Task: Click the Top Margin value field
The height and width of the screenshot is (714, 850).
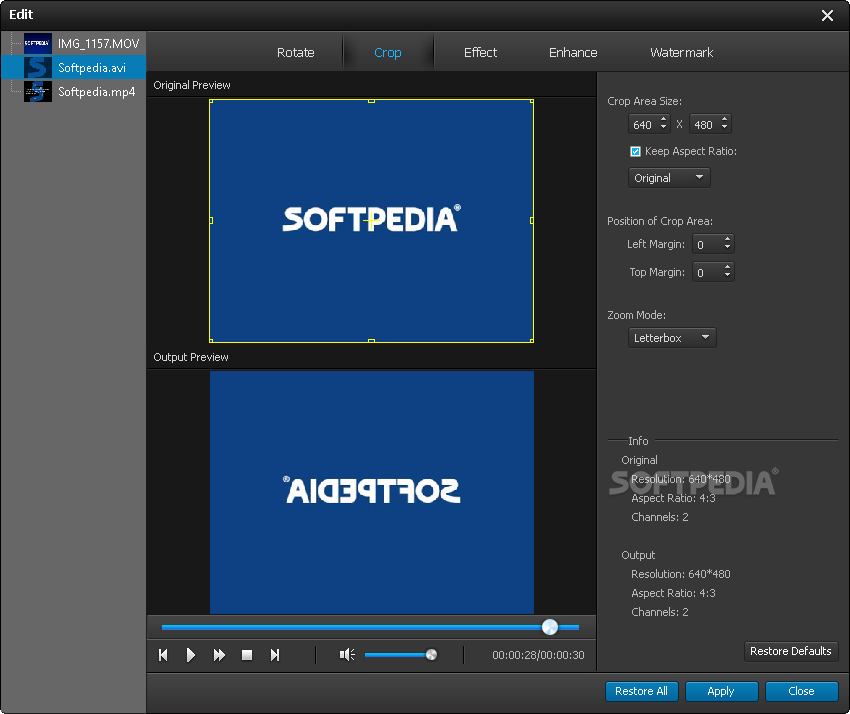Action: click(707, 272)
